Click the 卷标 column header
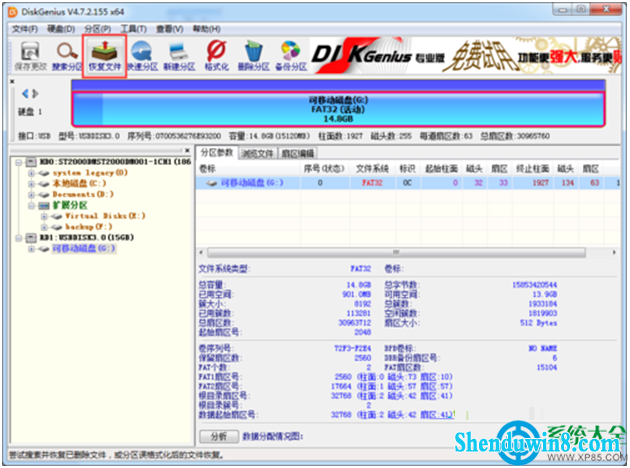630x468 pixels. click(x=248, y=169)
